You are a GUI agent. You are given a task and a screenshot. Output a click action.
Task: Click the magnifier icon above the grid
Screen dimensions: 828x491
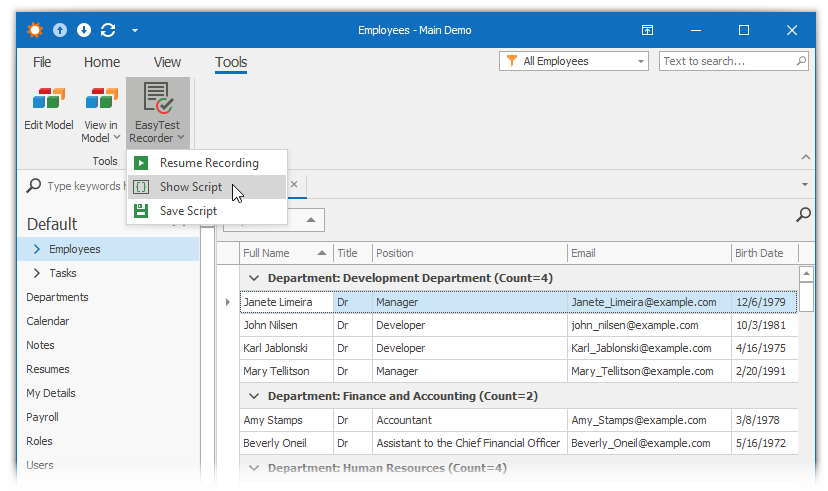802,214
